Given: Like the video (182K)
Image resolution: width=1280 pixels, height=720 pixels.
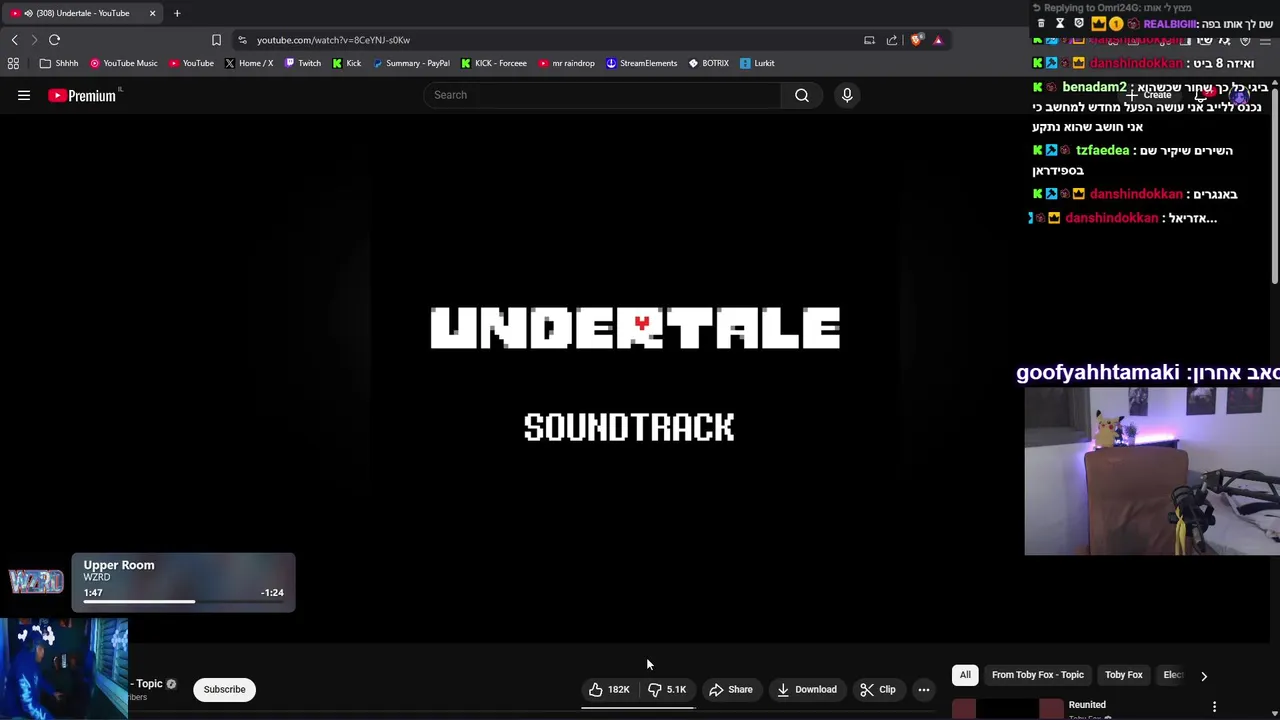Looking at the screenshot, I should click(x=609, y=689).
